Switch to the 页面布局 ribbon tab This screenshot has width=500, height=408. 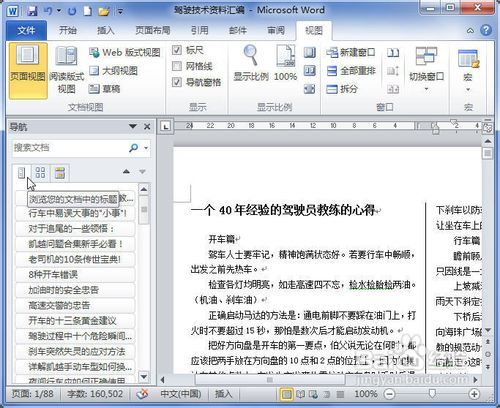coord(153,31)
